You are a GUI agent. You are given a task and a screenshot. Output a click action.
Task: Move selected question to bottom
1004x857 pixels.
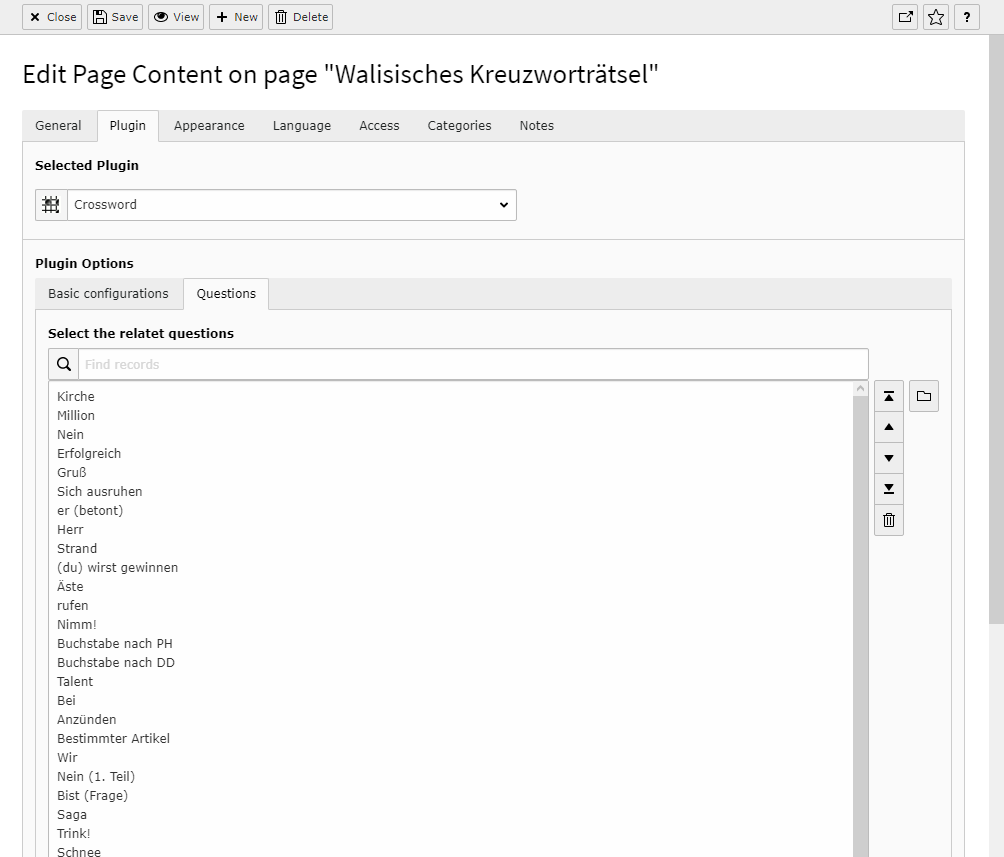click(x=889, y=489)
